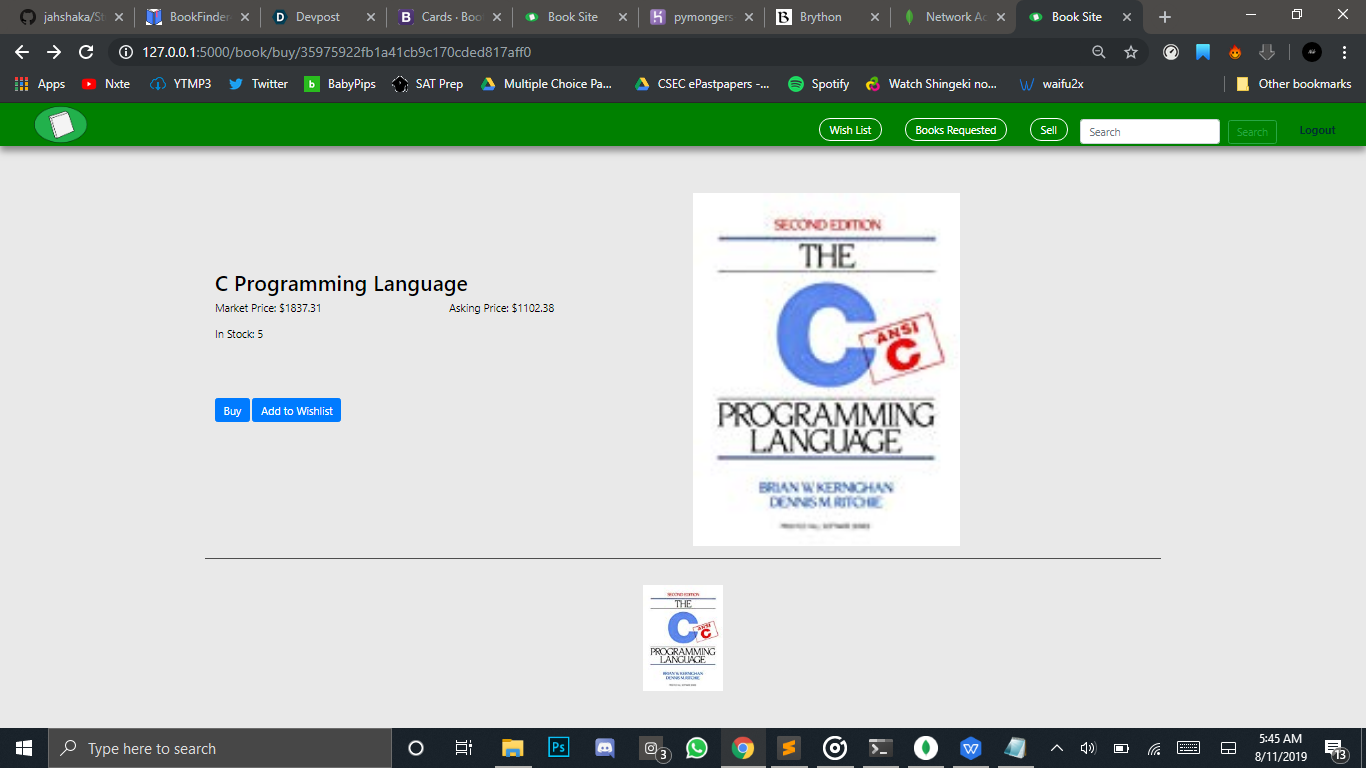The width and height of the screenshot is (1366, 768).
Task: Click the zoom magnifier icon in address bar
Action: [1098, 52]
